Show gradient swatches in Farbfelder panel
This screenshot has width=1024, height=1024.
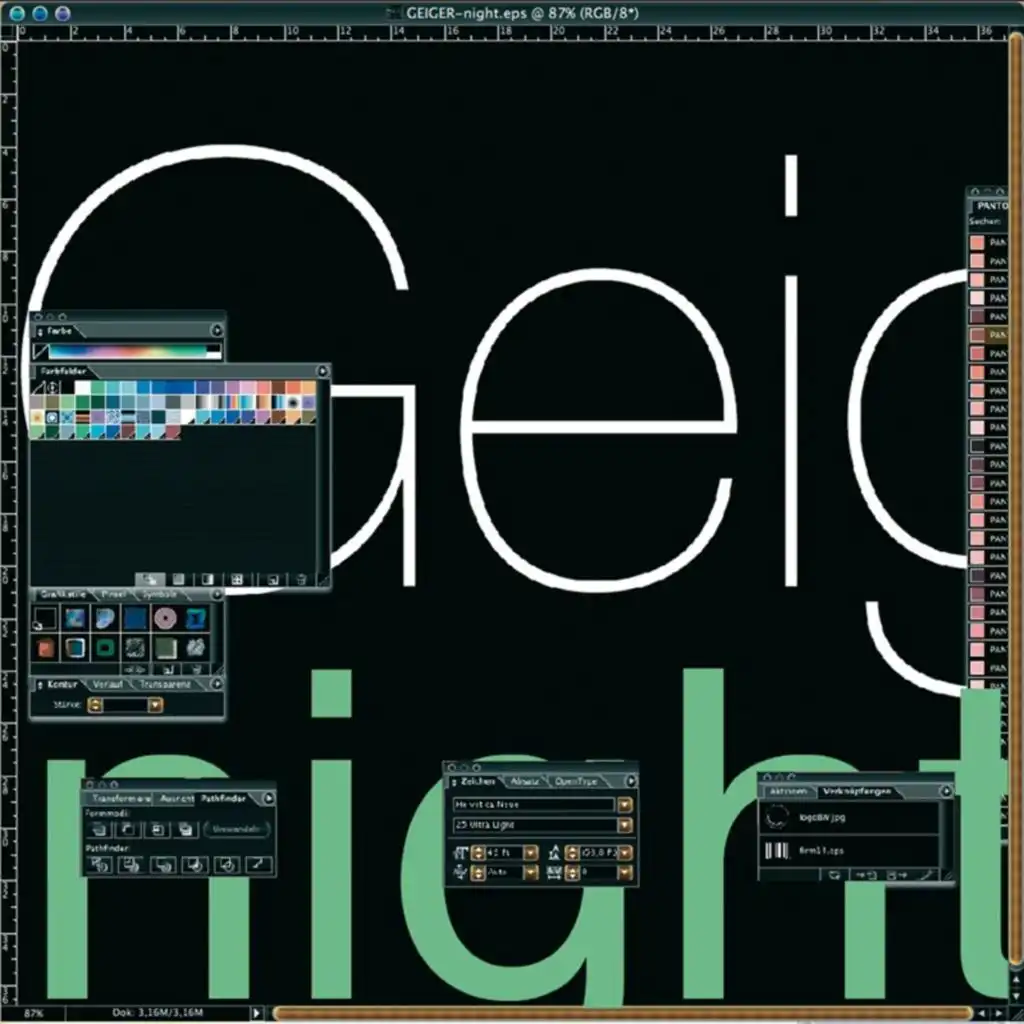[x=208, y=579]
